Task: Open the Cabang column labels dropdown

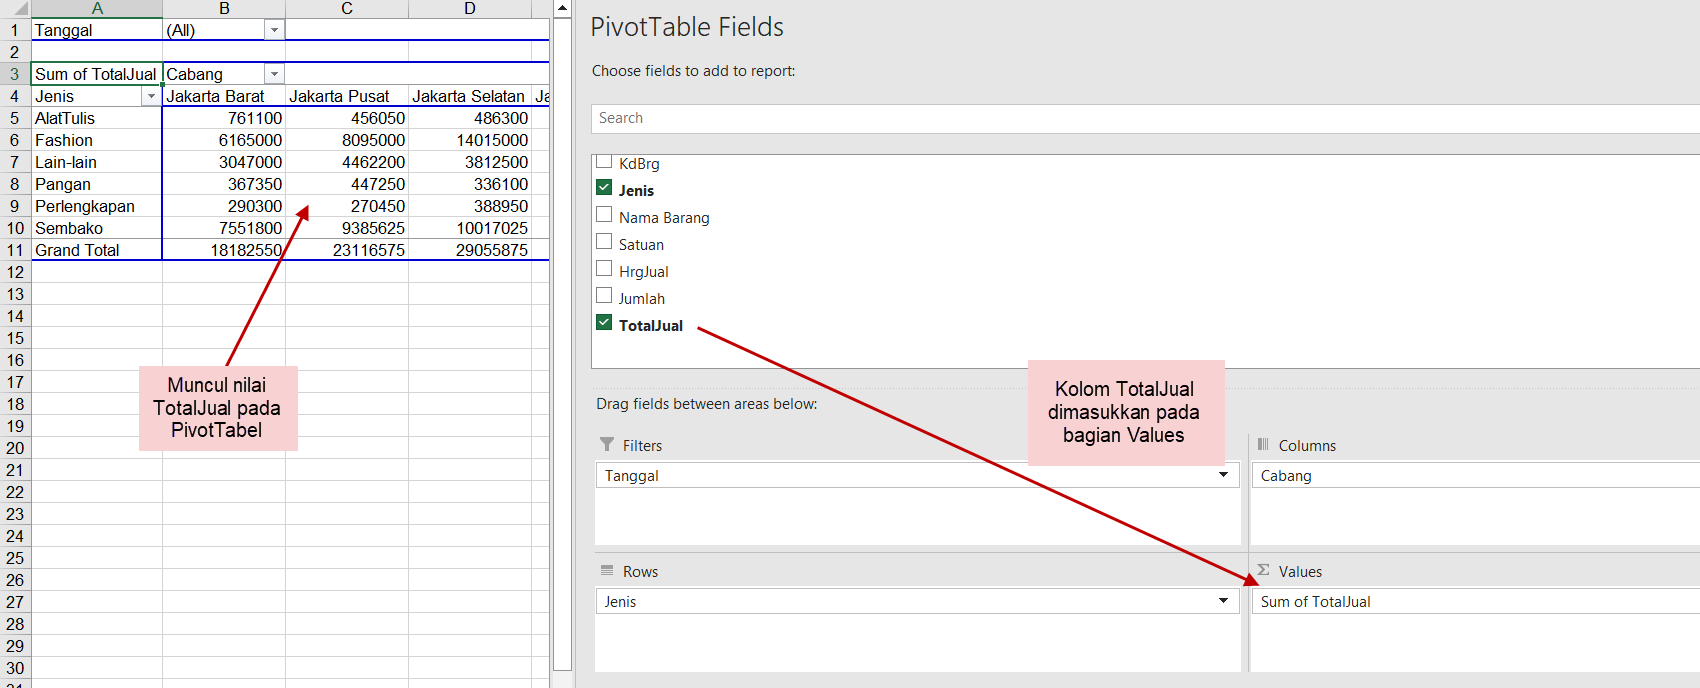Action: click(x=274, y=75)
